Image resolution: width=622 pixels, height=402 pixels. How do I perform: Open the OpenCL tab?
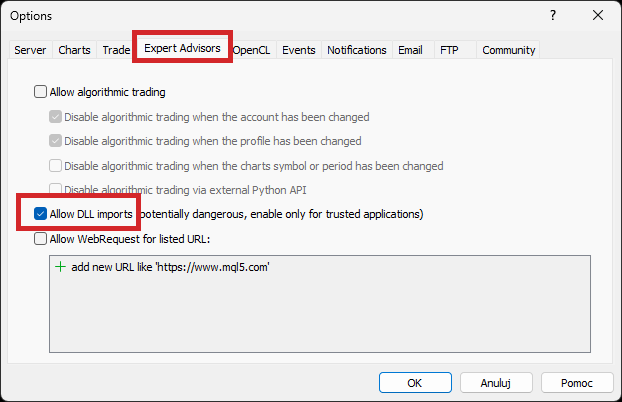click(252, 50)
